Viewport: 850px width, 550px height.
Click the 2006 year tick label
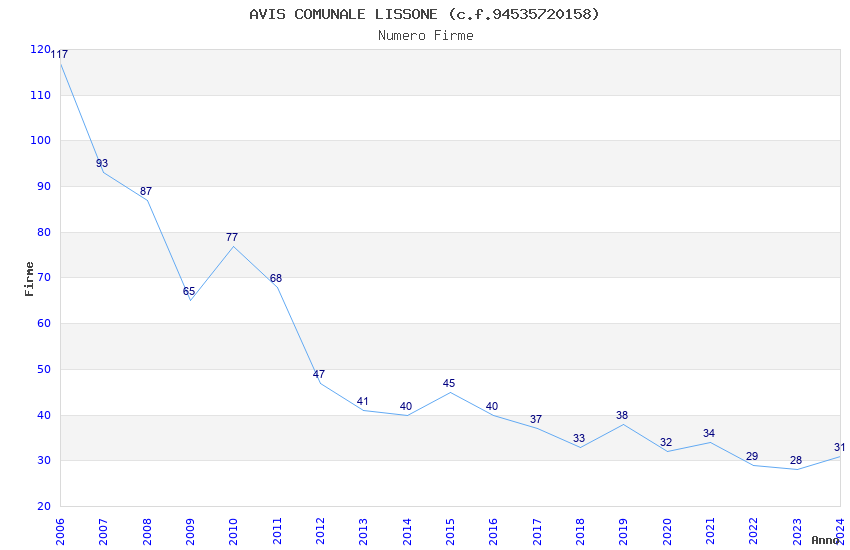click(x=60, y=532)
